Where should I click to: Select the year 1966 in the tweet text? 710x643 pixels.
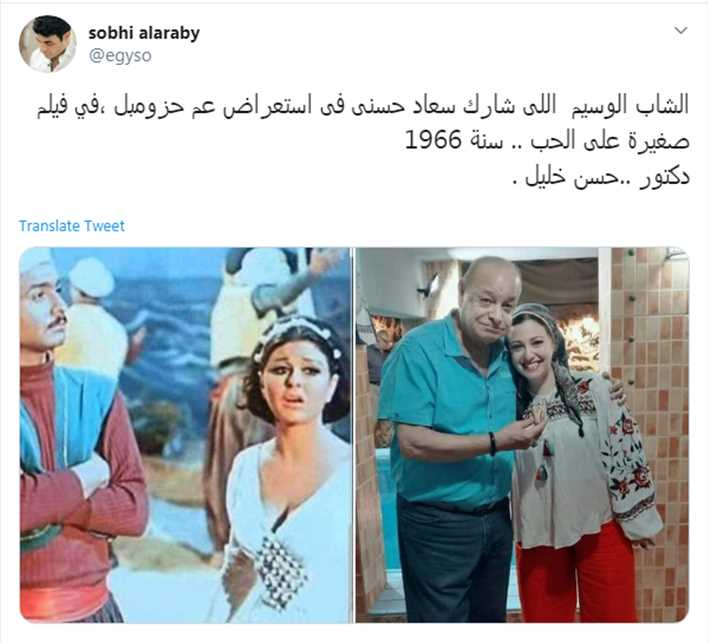click(433, 139)
